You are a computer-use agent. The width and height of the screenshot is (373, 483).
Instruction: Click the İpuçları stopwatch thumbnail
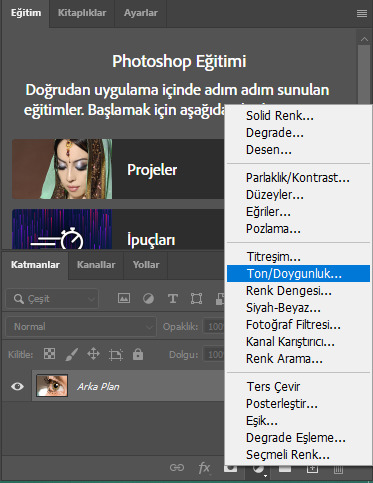point(62,229)
